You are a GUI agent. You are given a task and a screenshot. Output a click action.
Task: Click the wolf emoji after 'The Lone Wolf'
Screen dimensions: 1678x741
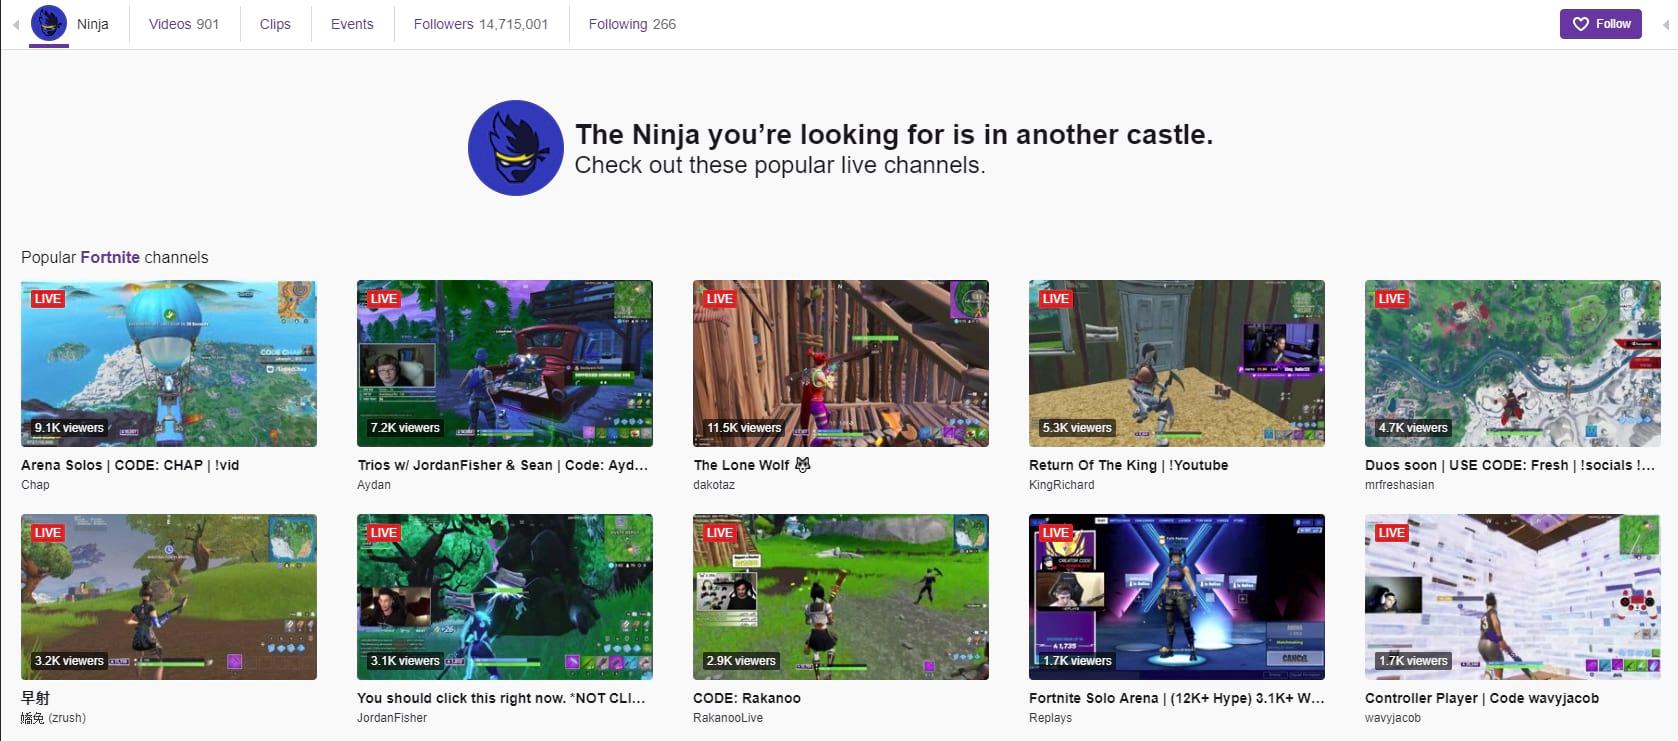tap(803, 465)
